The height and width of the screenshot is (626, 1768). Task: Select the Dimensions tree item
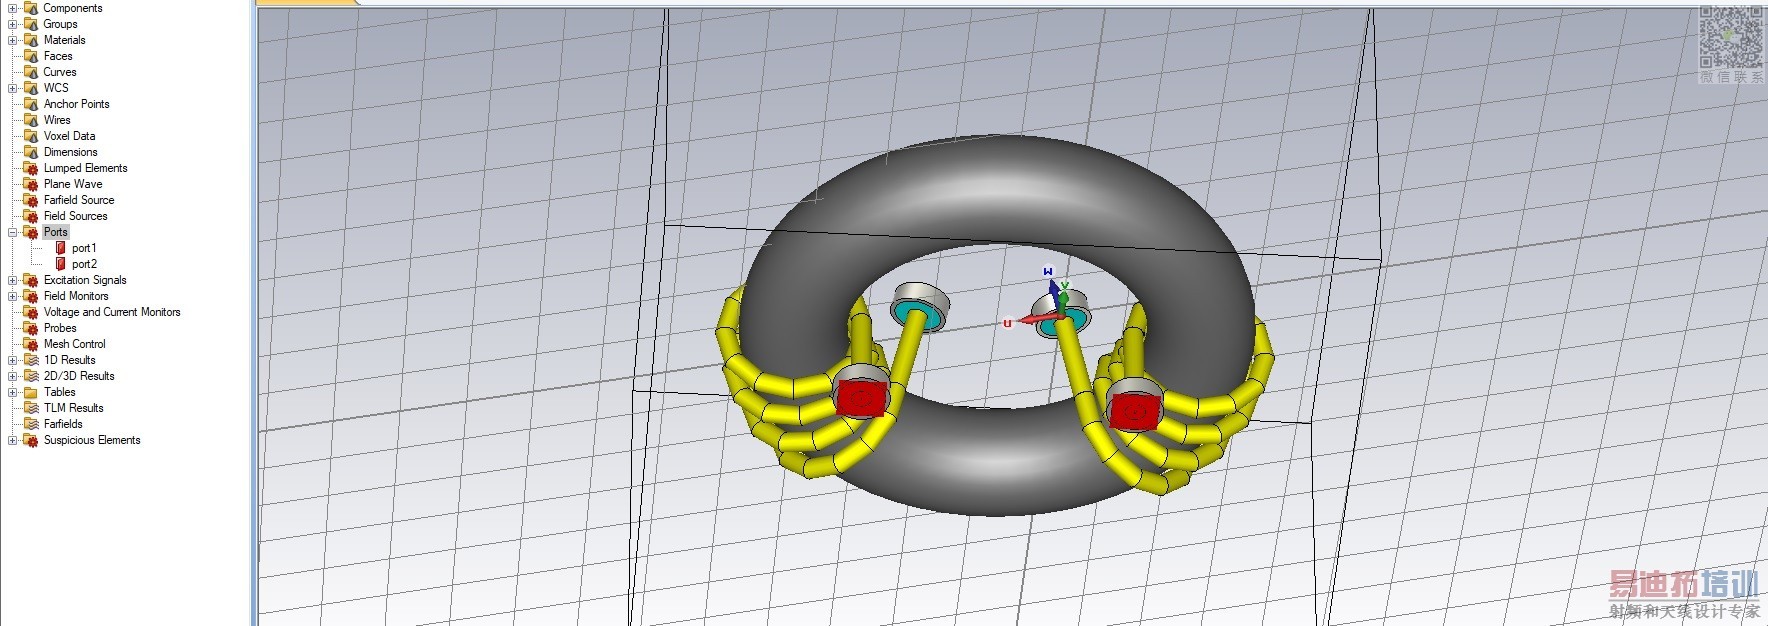click(x=70, y=152)
